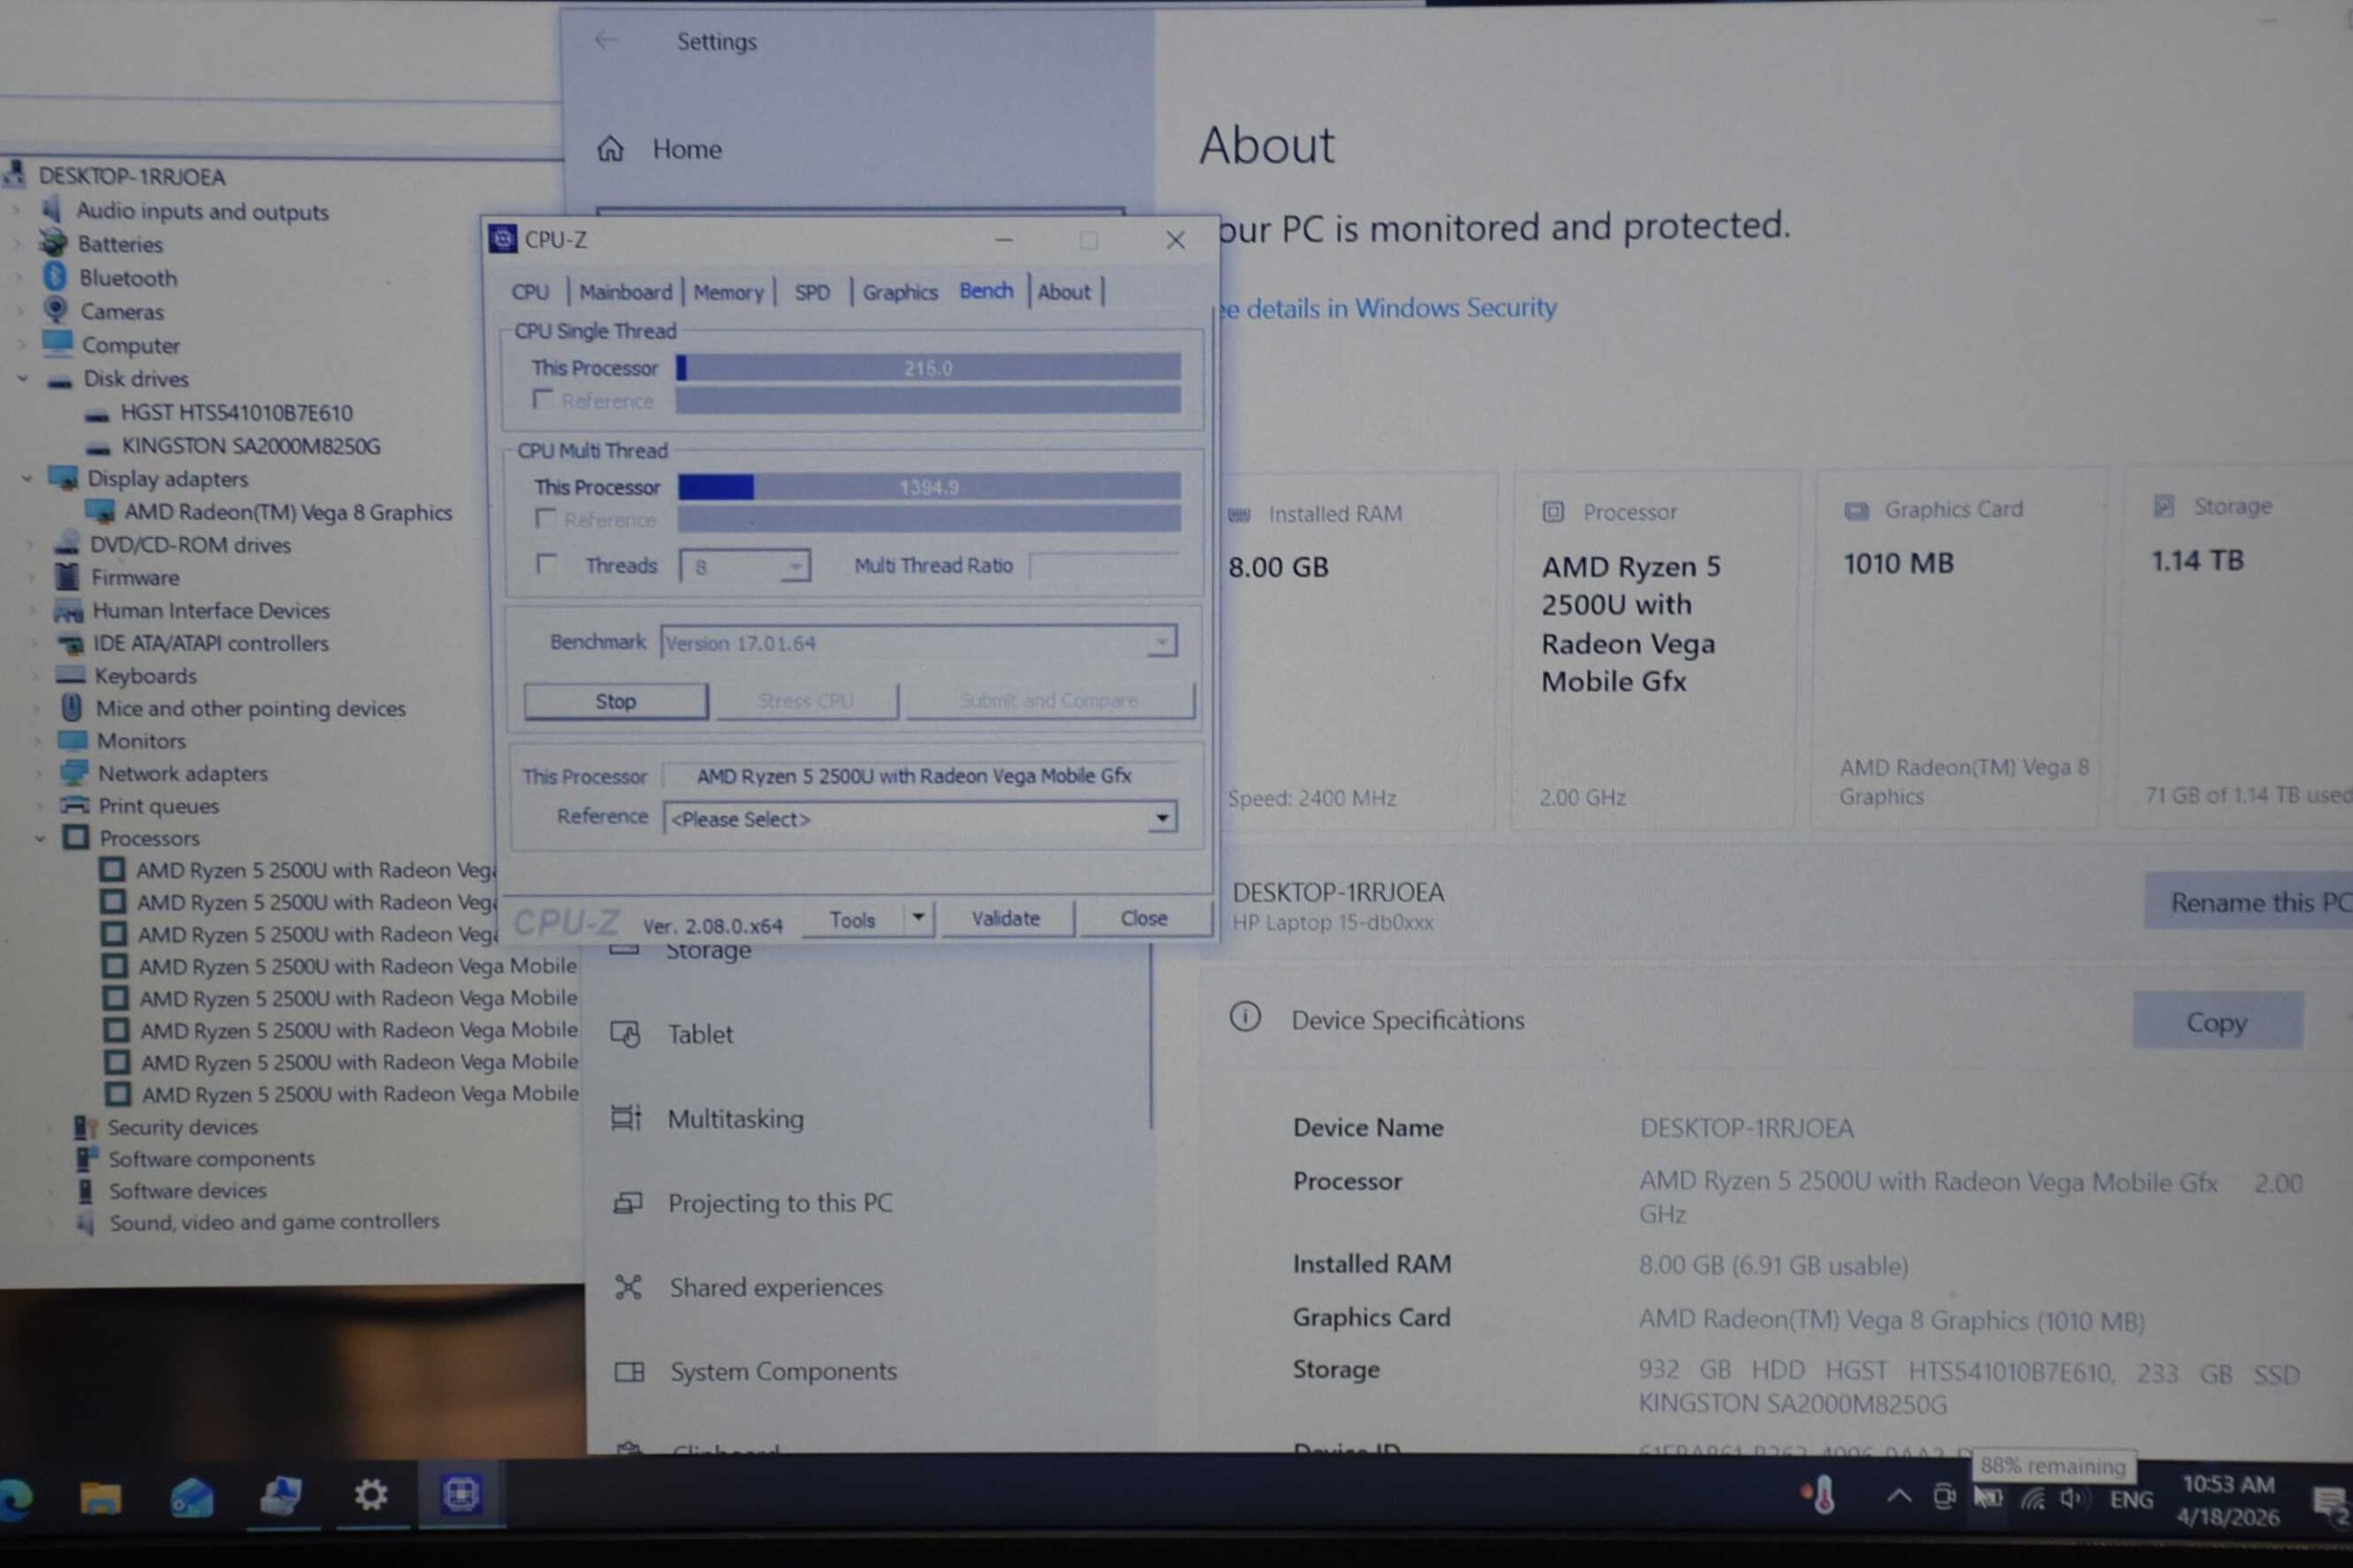This screenshot has width=2353, height=1568.
Task: Click the Home icon in Settings
Action: (610, 149)
